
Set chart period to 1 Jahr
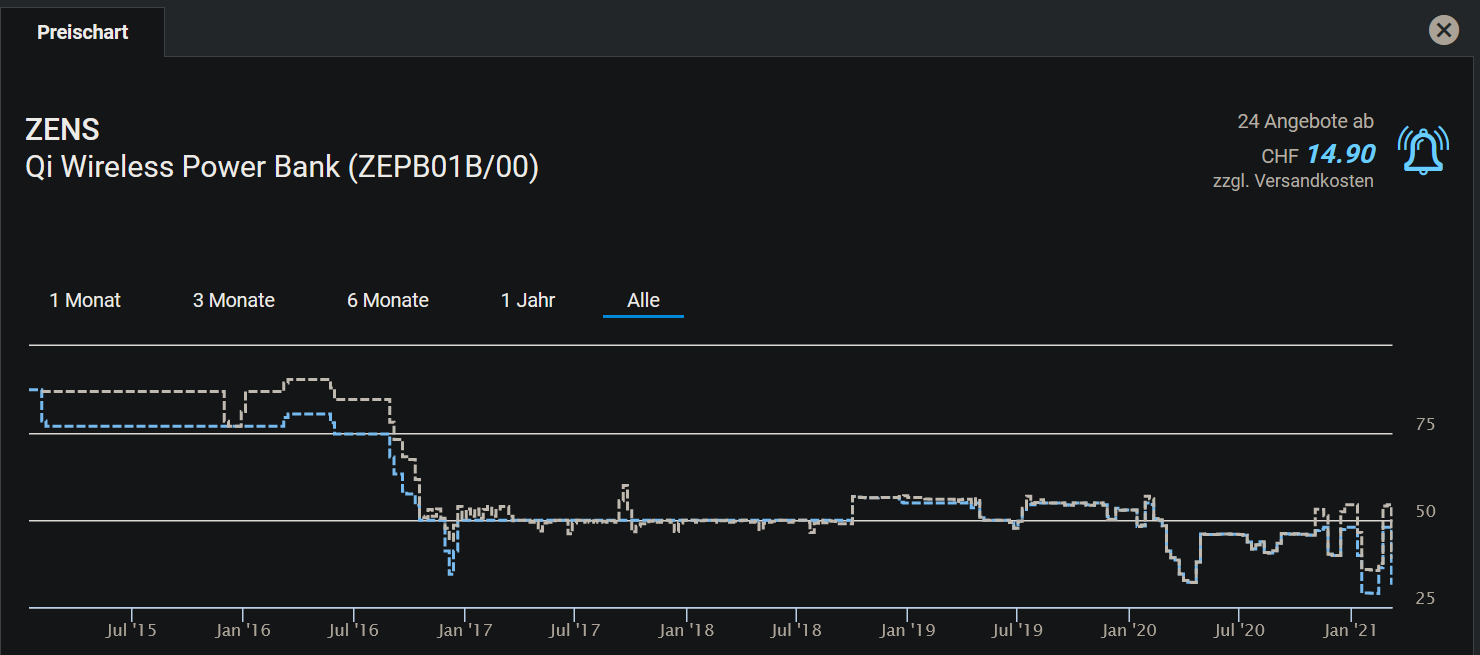(x=528, y=300)
